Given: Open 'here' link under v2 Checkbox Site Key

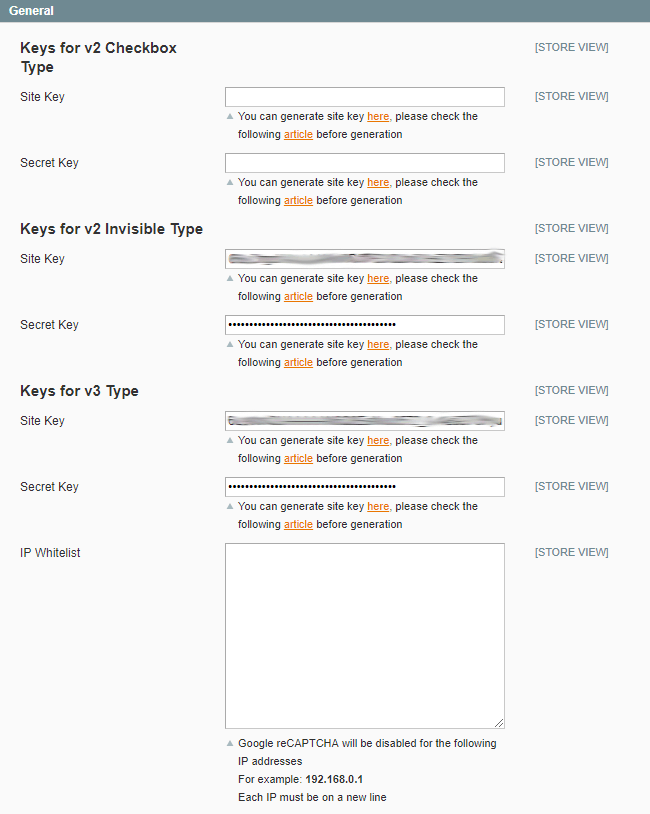Looking at the screenshot, I should click(378, 117).
